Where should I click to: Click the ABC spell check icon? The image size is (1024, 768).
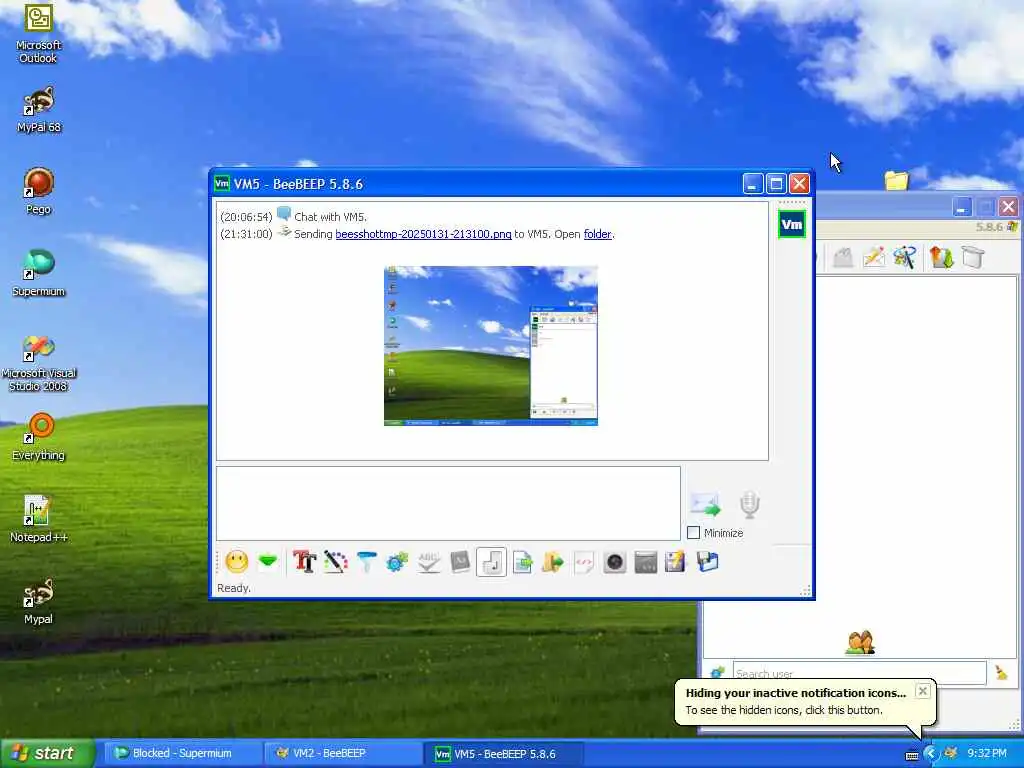pos(429,562)
